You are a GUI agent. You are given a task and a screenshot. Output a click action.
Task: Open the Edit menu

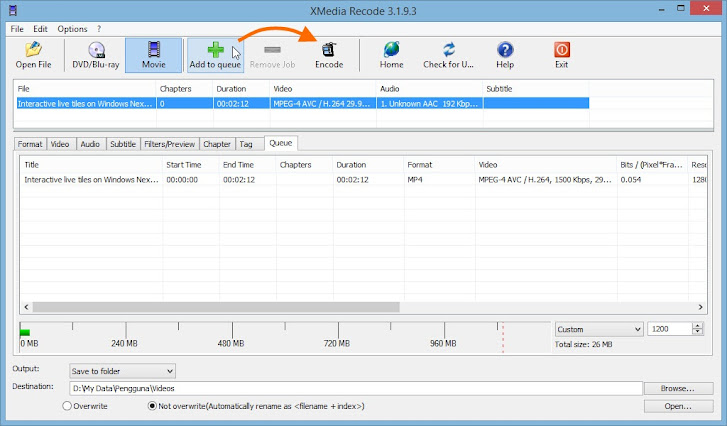(40, 29)
